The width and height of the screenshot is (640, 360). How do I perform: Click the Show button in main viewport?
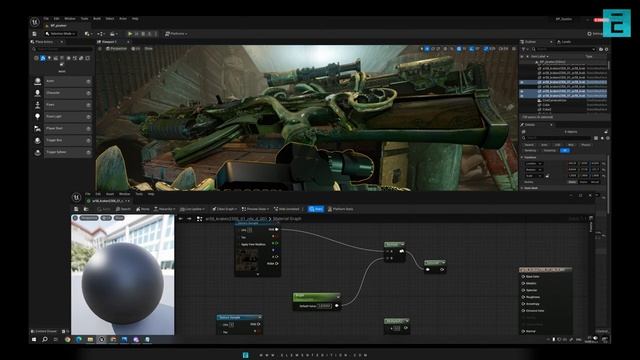(x=149, y=49)
